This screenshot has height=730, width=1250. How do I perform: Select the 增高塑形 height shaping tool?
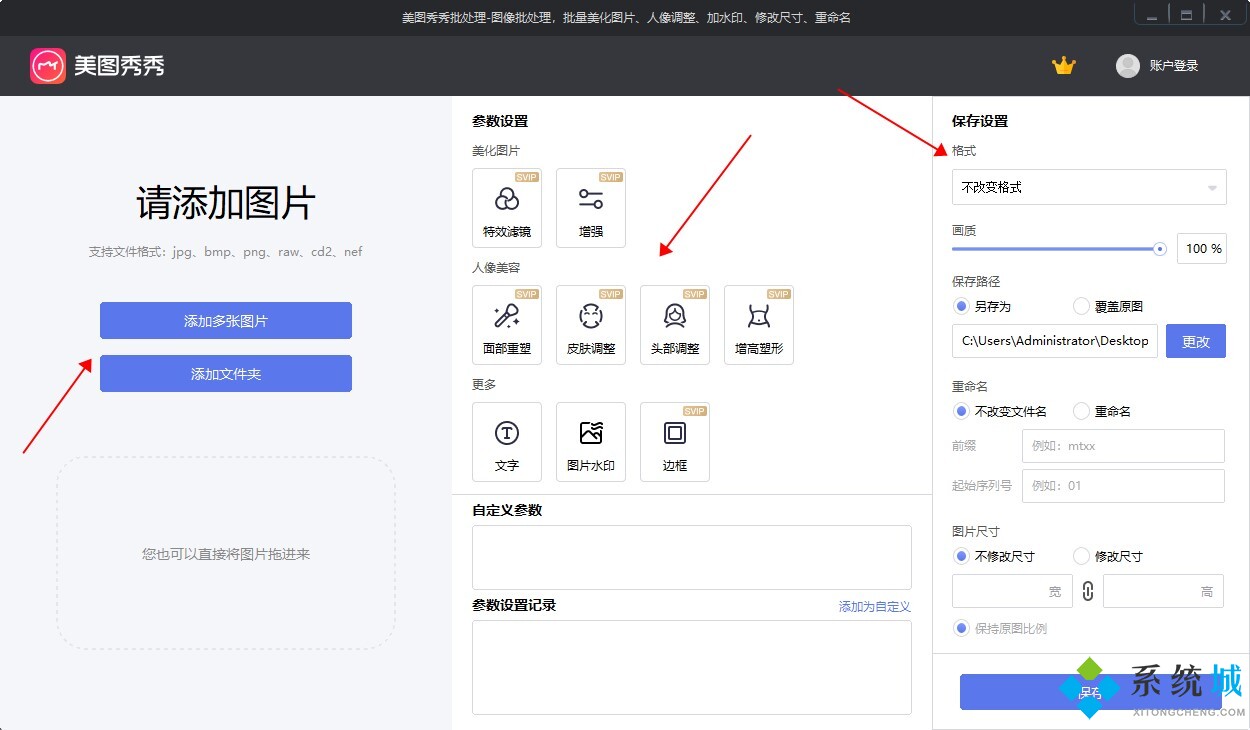[759, 325]
